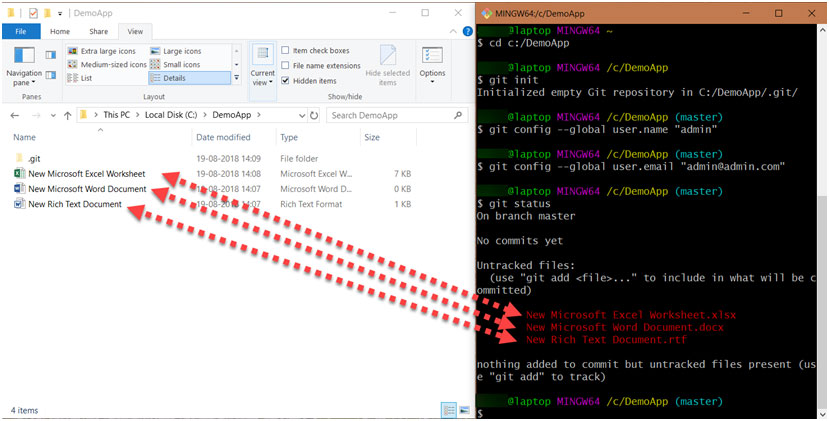Select Extra large icons layout
829x421 pixels.
pyautogui.click(x=105, y=51)
